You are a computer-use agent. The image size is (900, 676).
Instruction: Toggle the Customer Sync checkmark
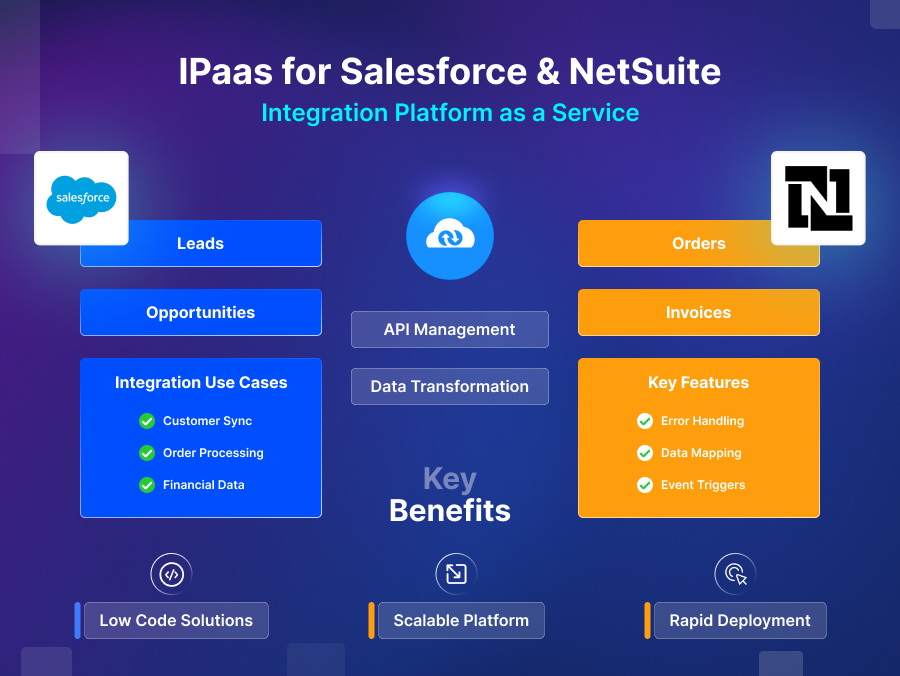(146, 421)
